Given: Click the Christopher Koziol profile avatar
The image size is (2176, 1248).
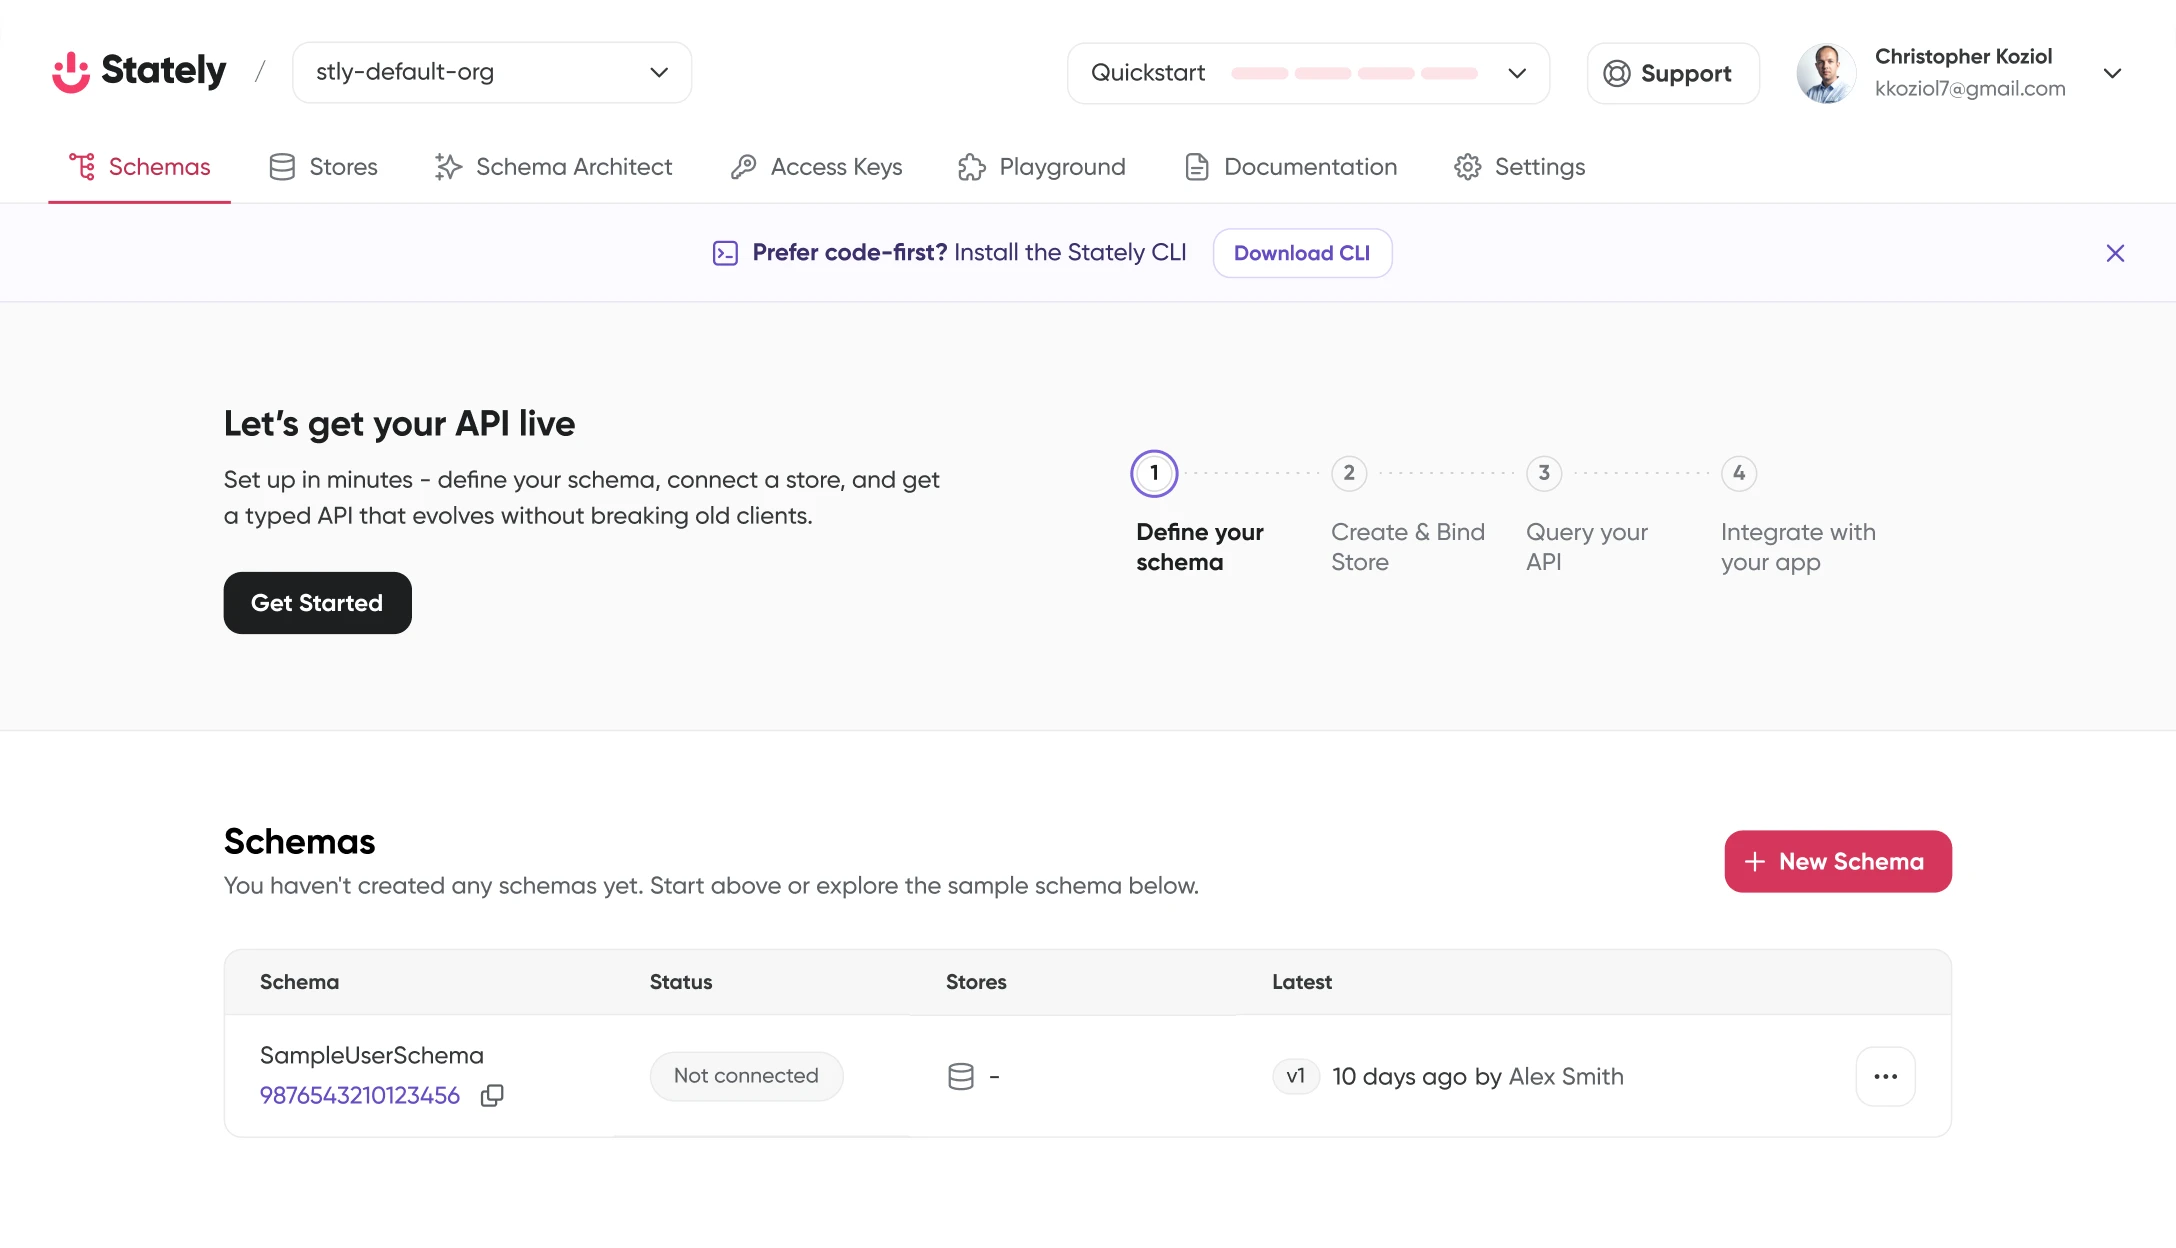Looking at the screenshot, I should click(1826, 73).
